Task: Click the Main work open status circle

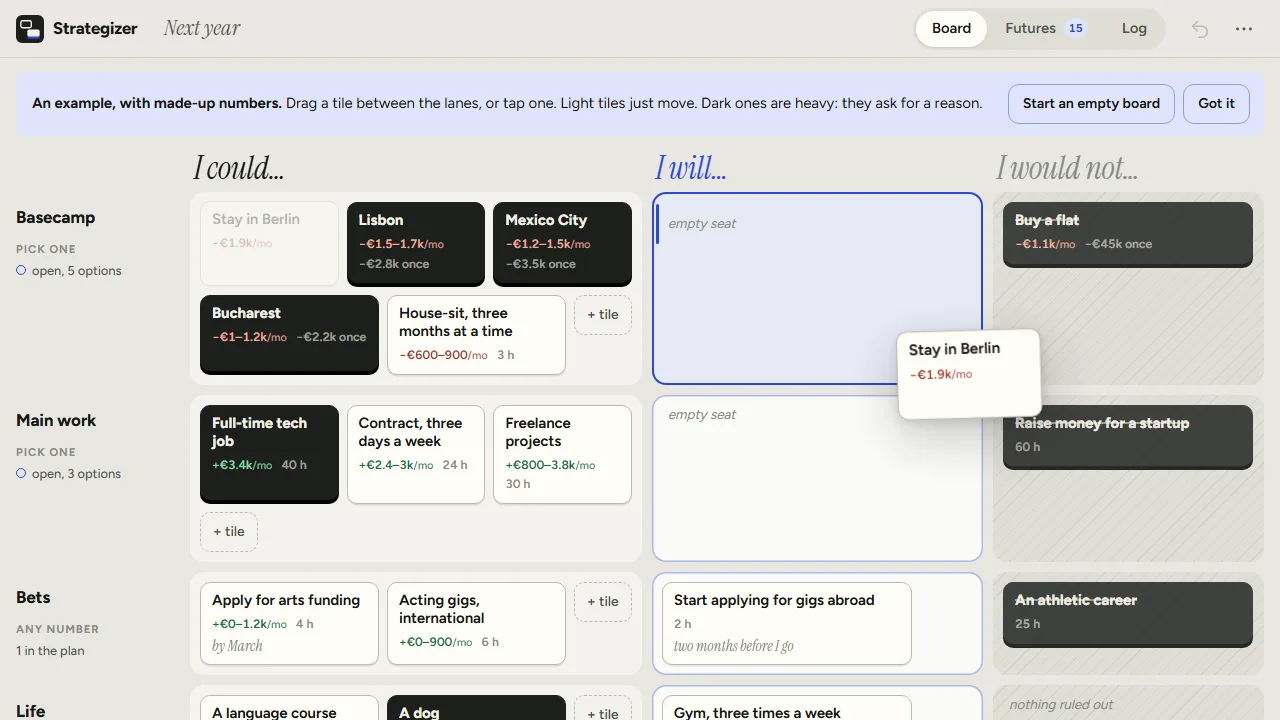Action: click(21, 473)
